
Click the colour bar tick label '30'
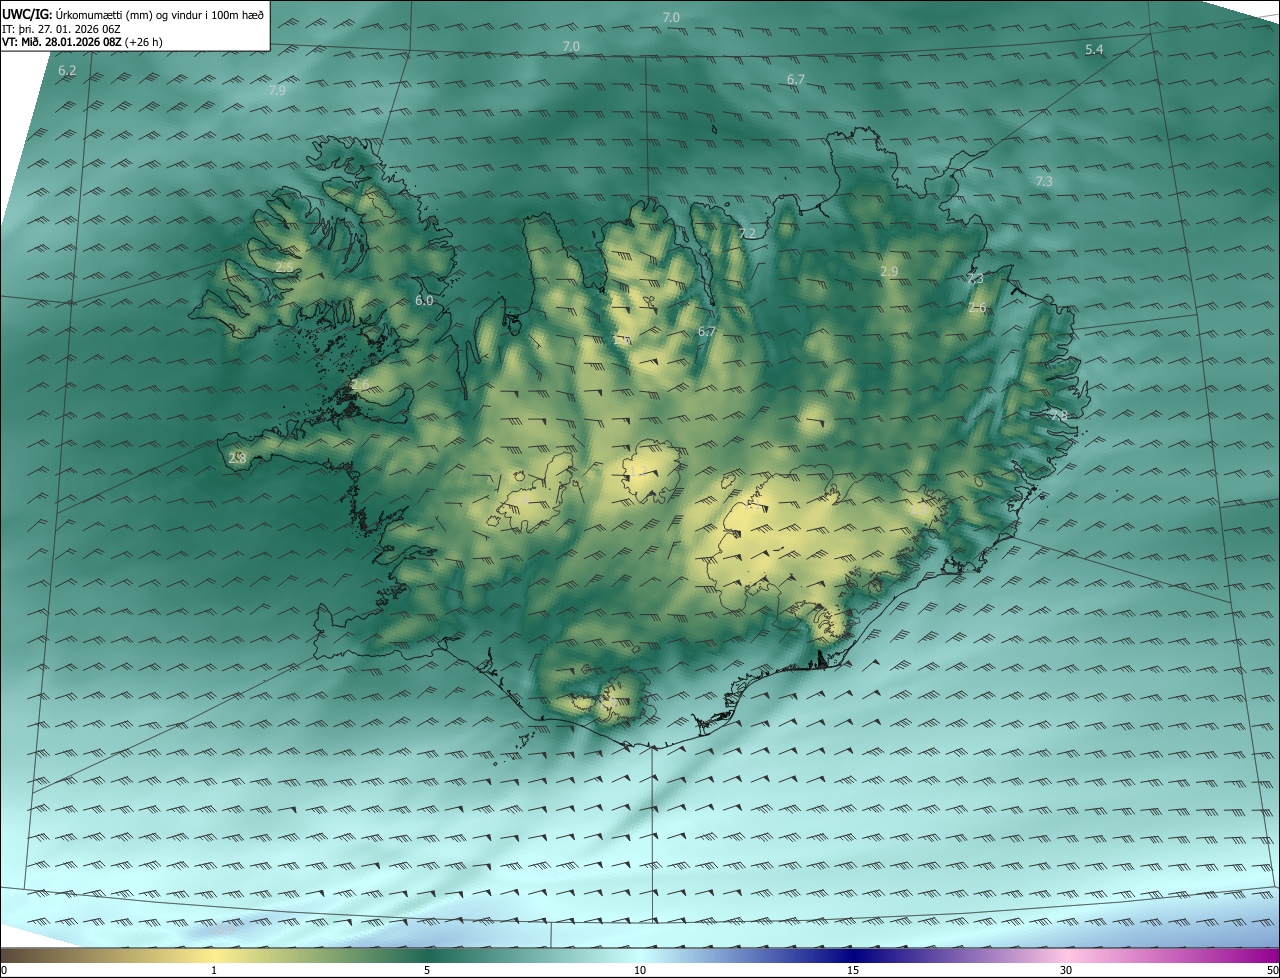pos(1066,970)
